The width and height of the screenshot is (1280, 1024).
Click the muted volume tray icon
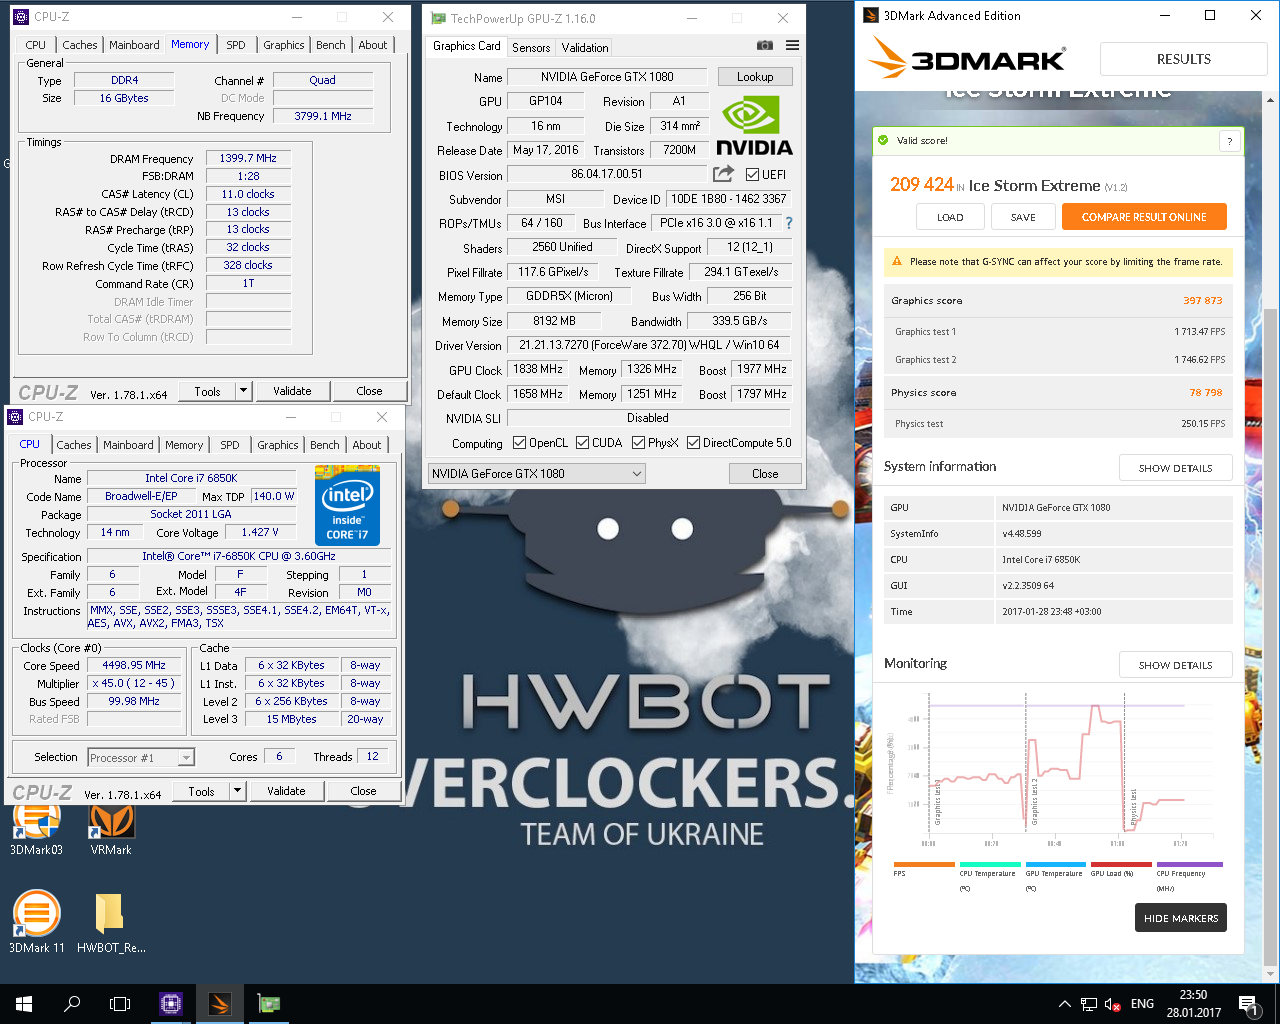(x=1112, y=1004)
